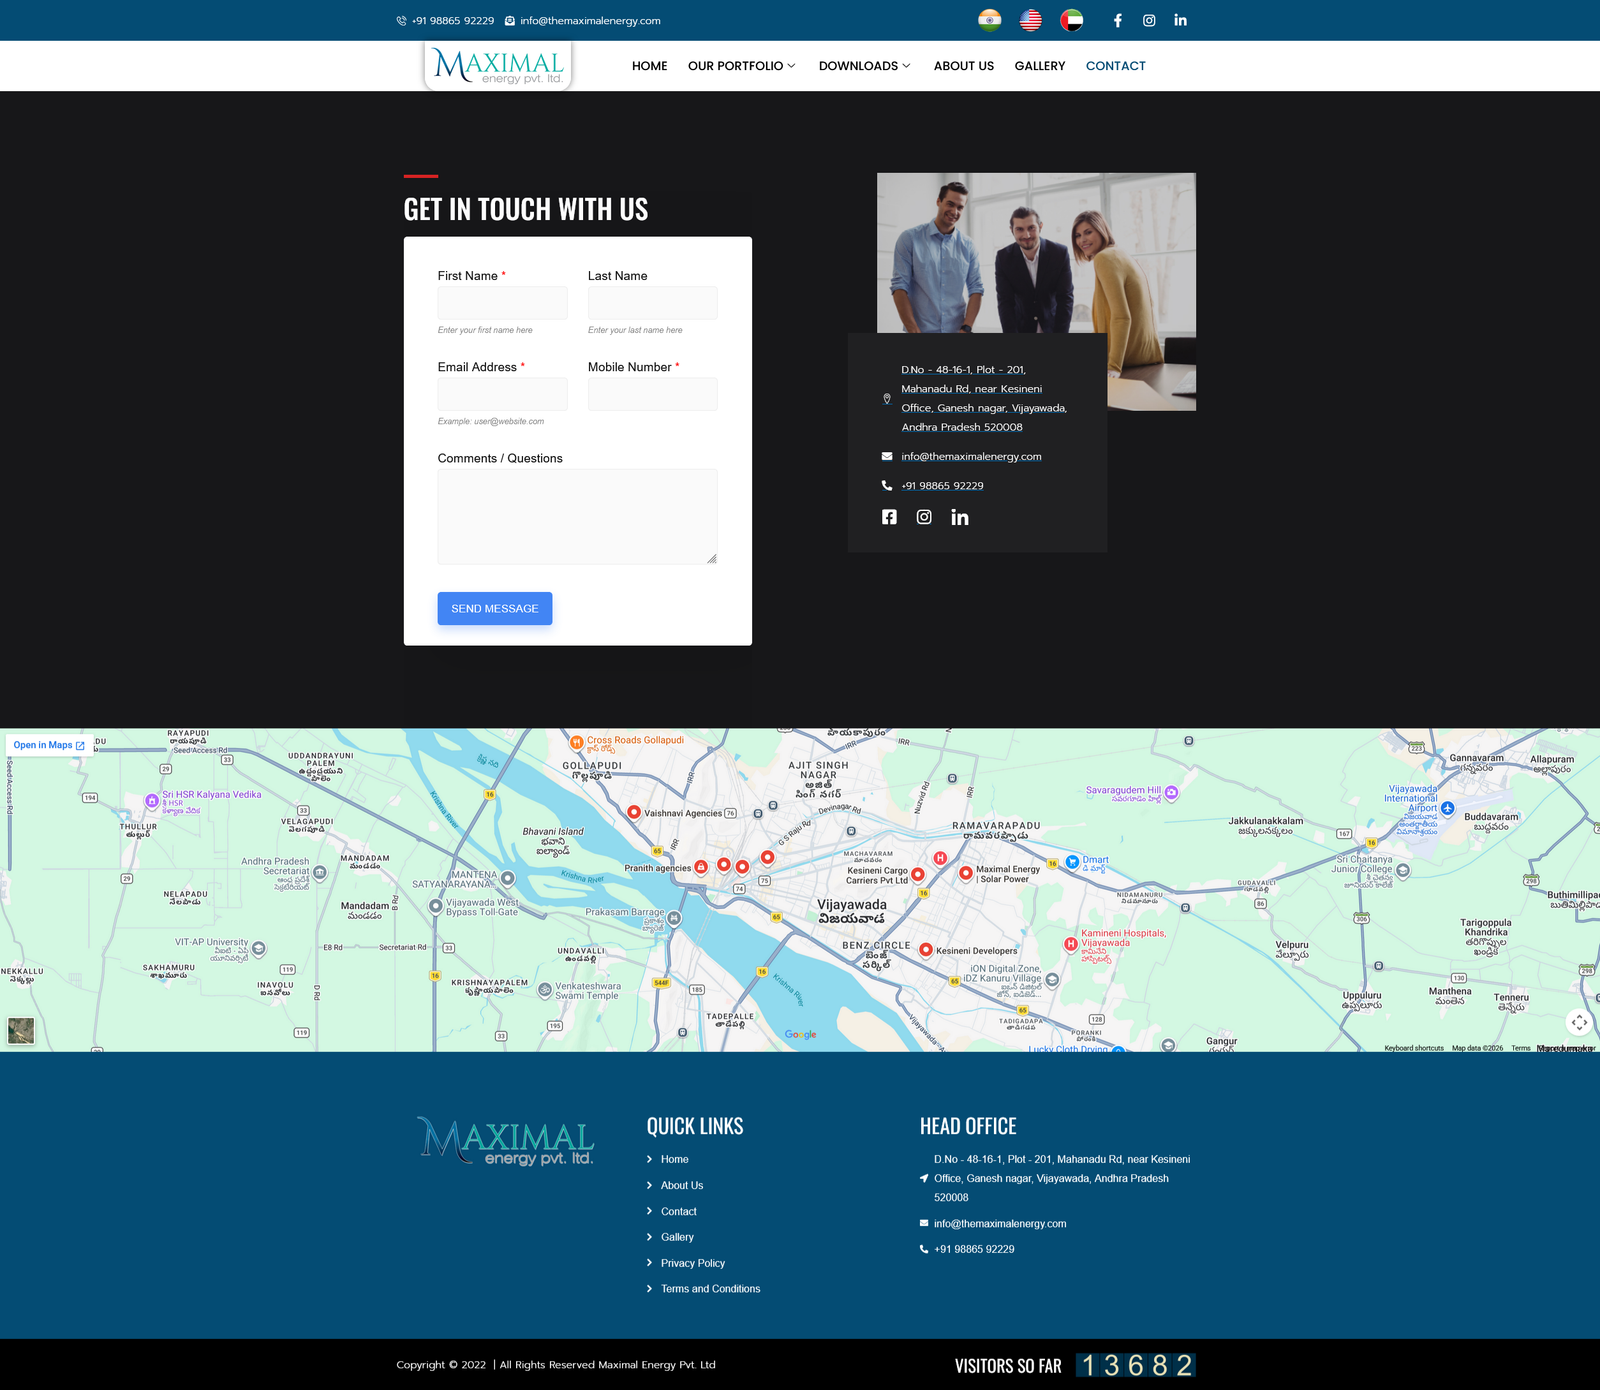
Task: Click the Google logo on the map
Action: [801, 1034]
